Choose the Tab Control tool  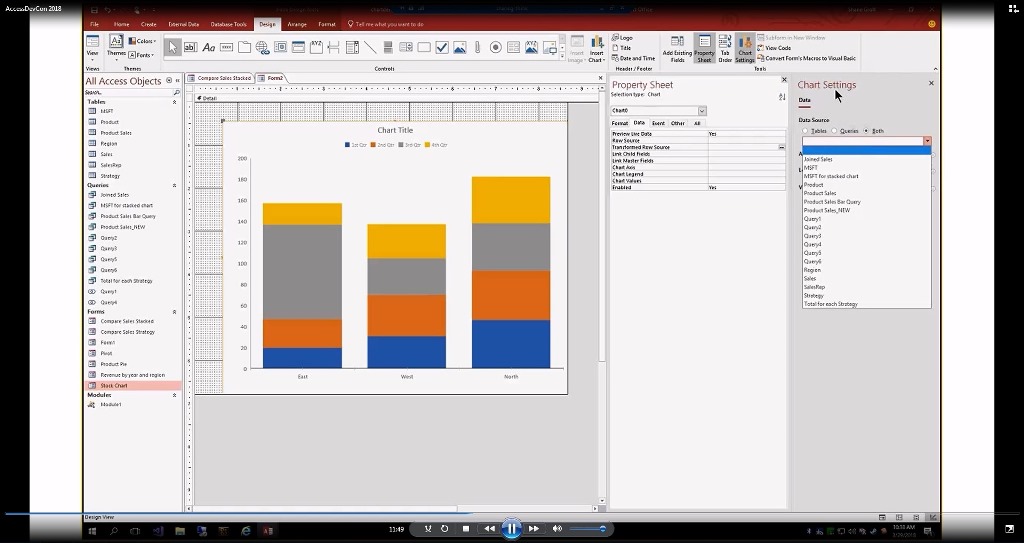pyautogui.click(x=244, y=47)
